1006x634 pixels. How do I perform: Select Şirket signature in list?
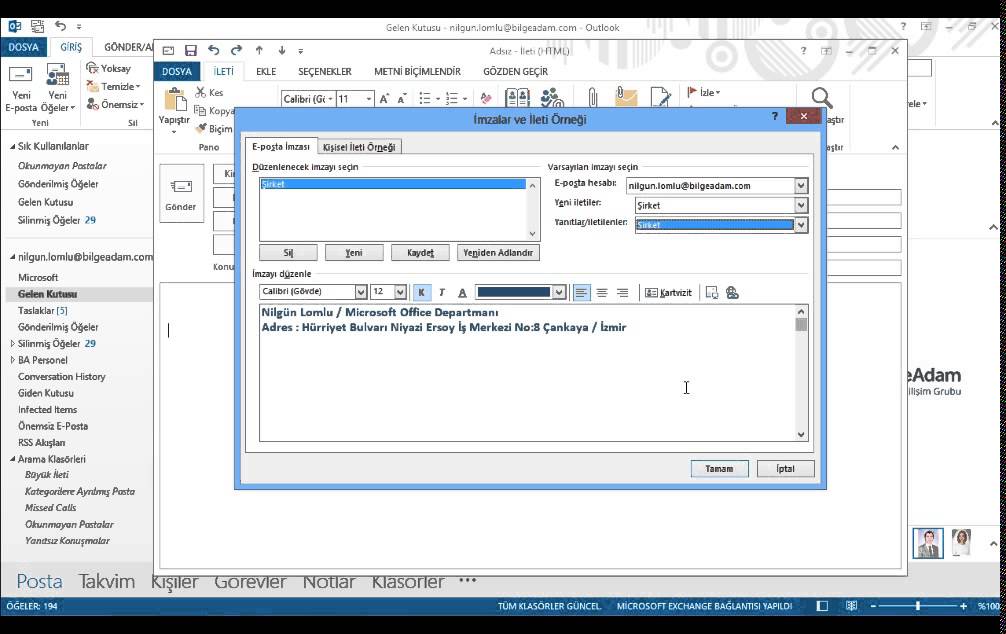[x=393, y=184]
